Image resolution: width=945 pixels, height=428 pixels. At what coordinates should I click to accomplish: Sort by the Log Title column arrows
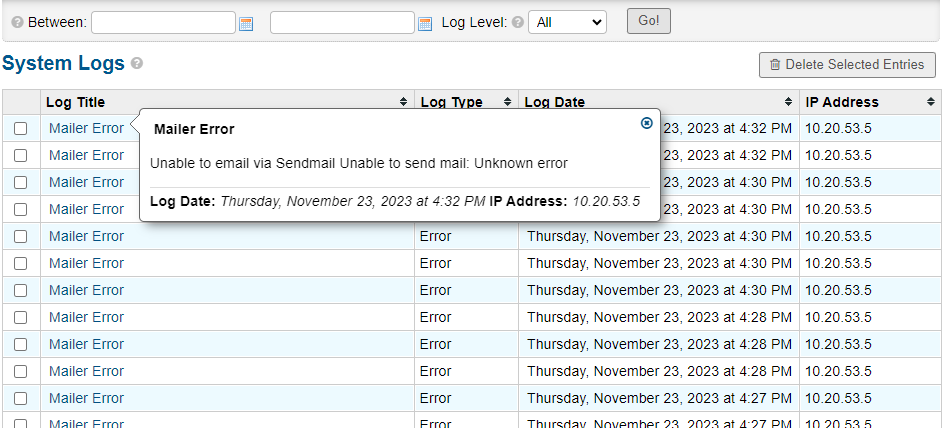[x=404, y=102]
